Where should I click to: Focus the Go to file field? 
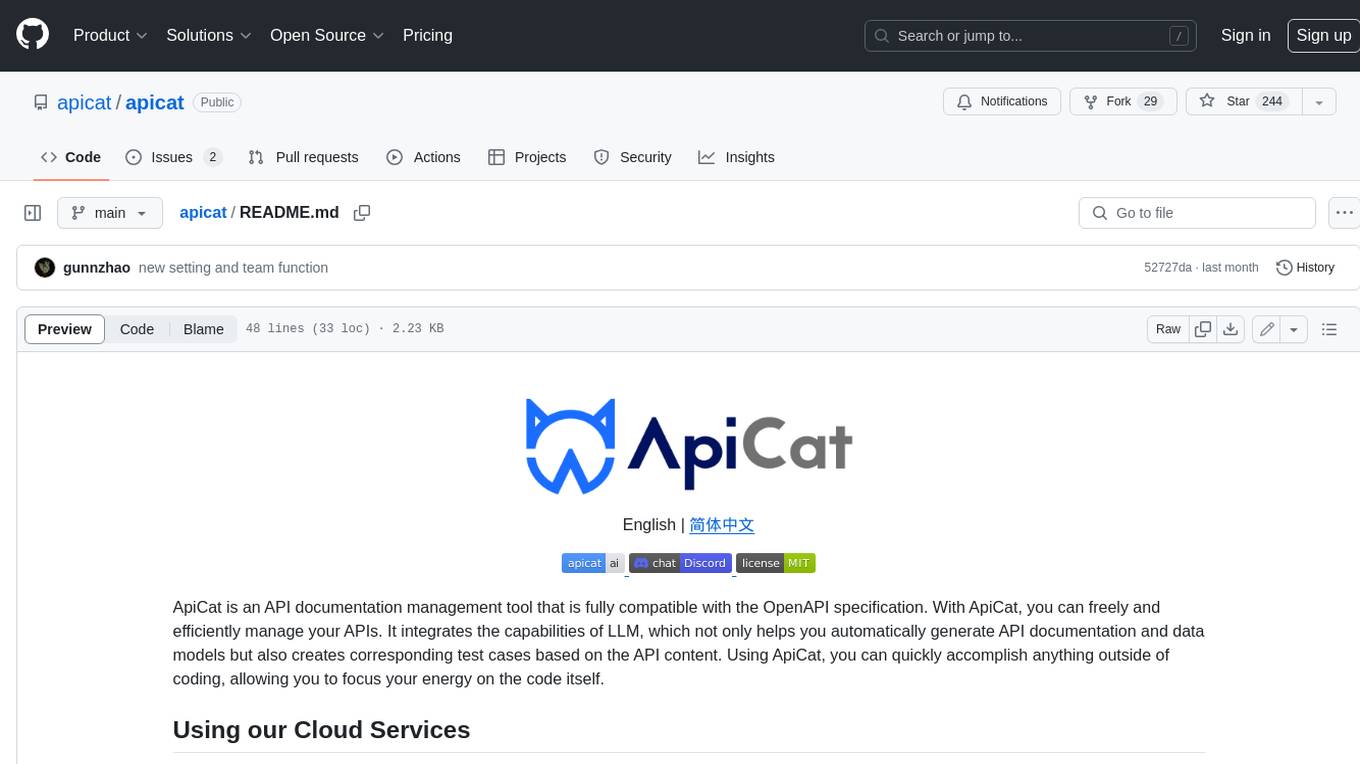point(1197,213)
